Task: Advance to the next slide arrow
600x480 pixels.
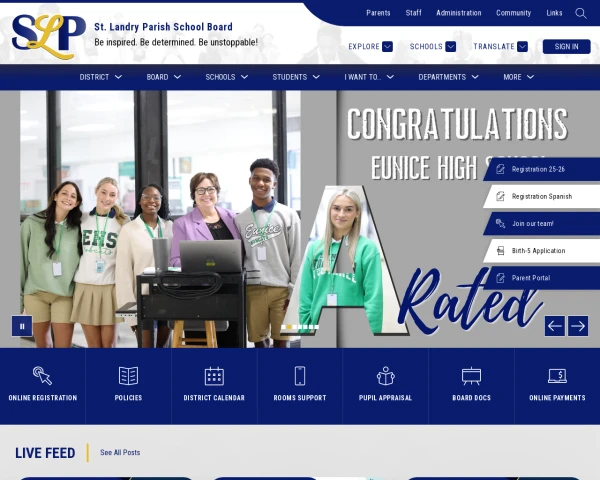Action: (578, 326)
